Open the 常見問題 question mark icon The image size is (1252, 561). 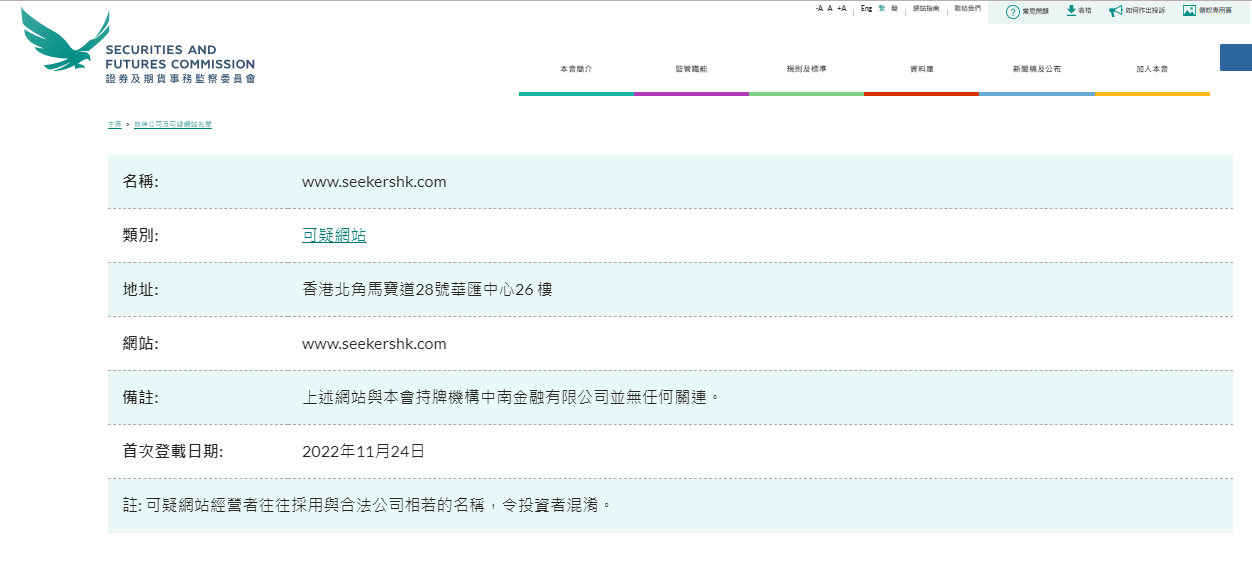pos(1012,11)
